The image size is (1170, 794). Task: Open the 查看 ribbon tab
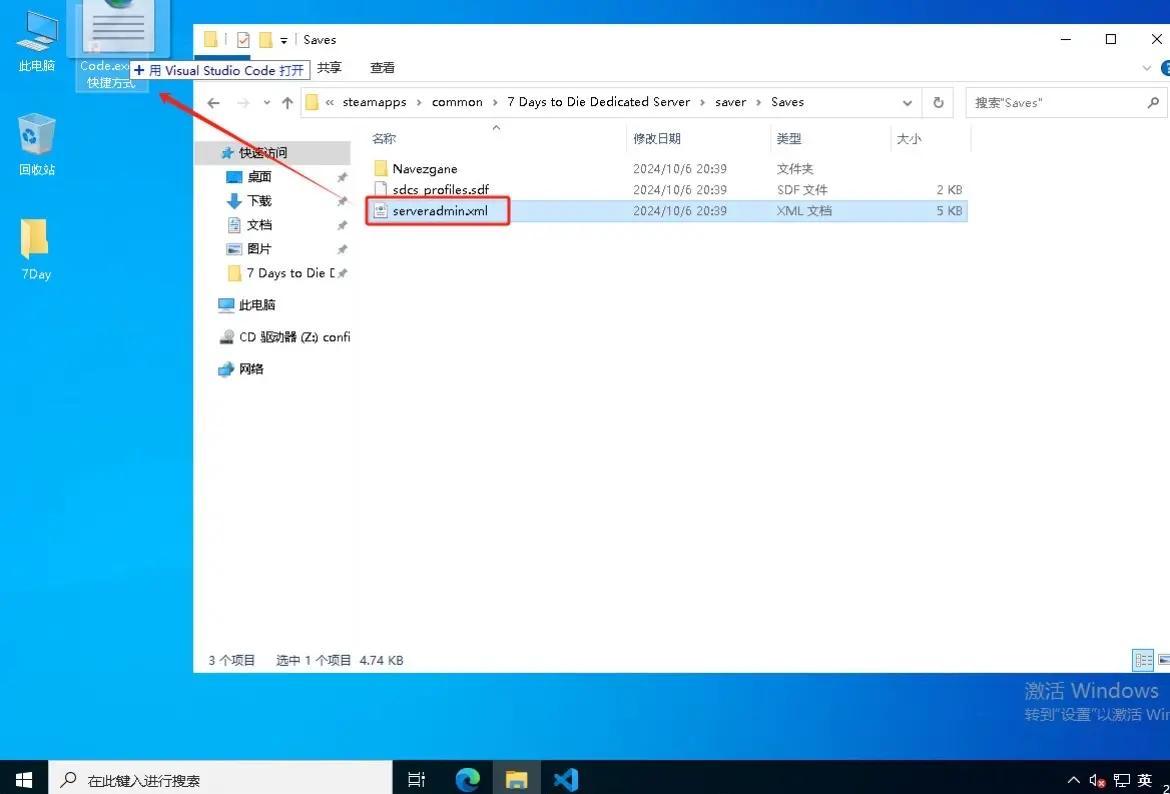tap(382, 68)
